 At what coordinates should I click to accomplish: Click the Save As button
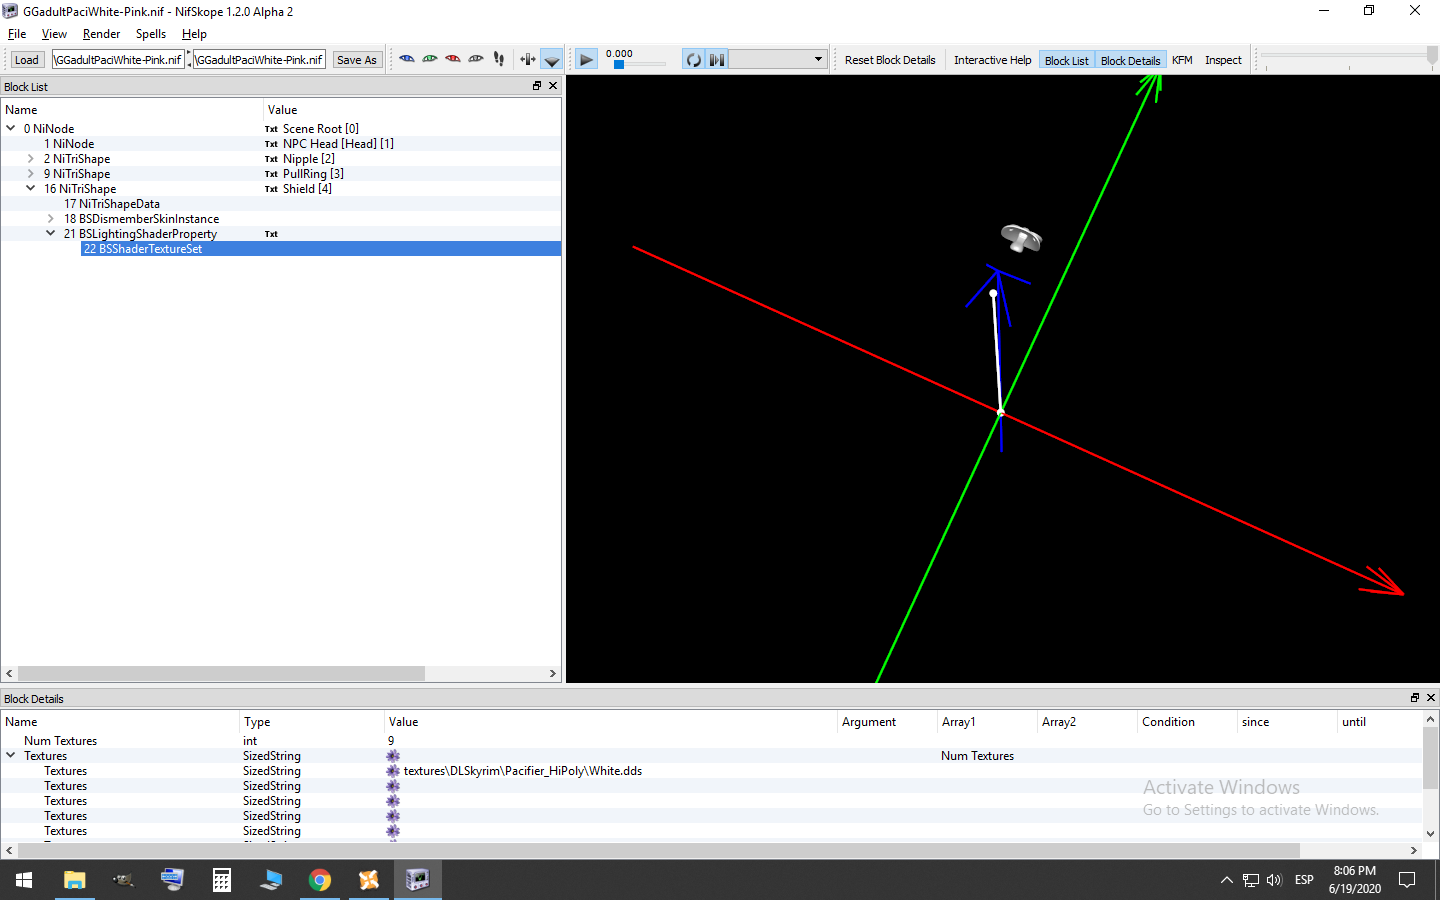357,60
